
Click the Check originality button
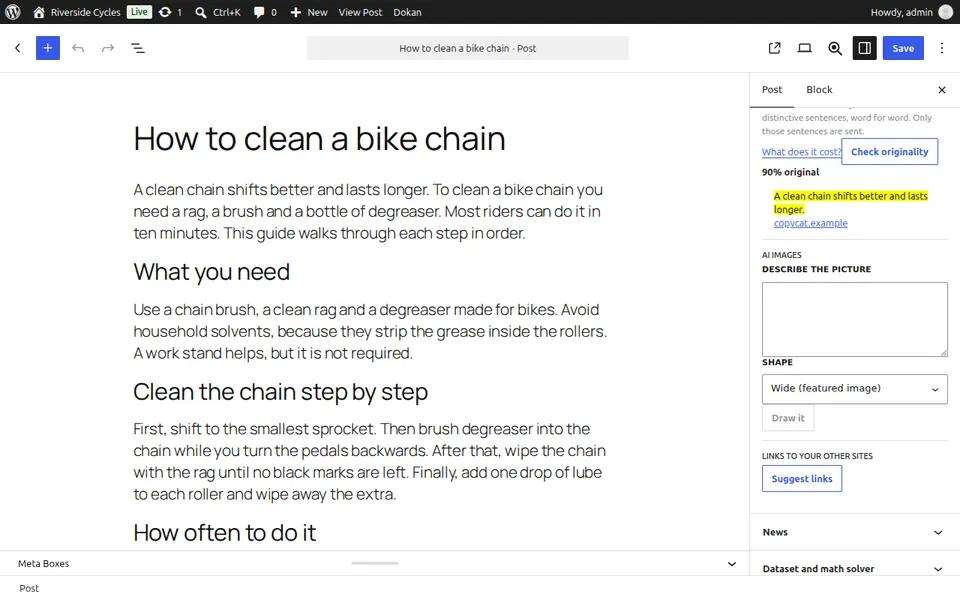click(889, 151)
